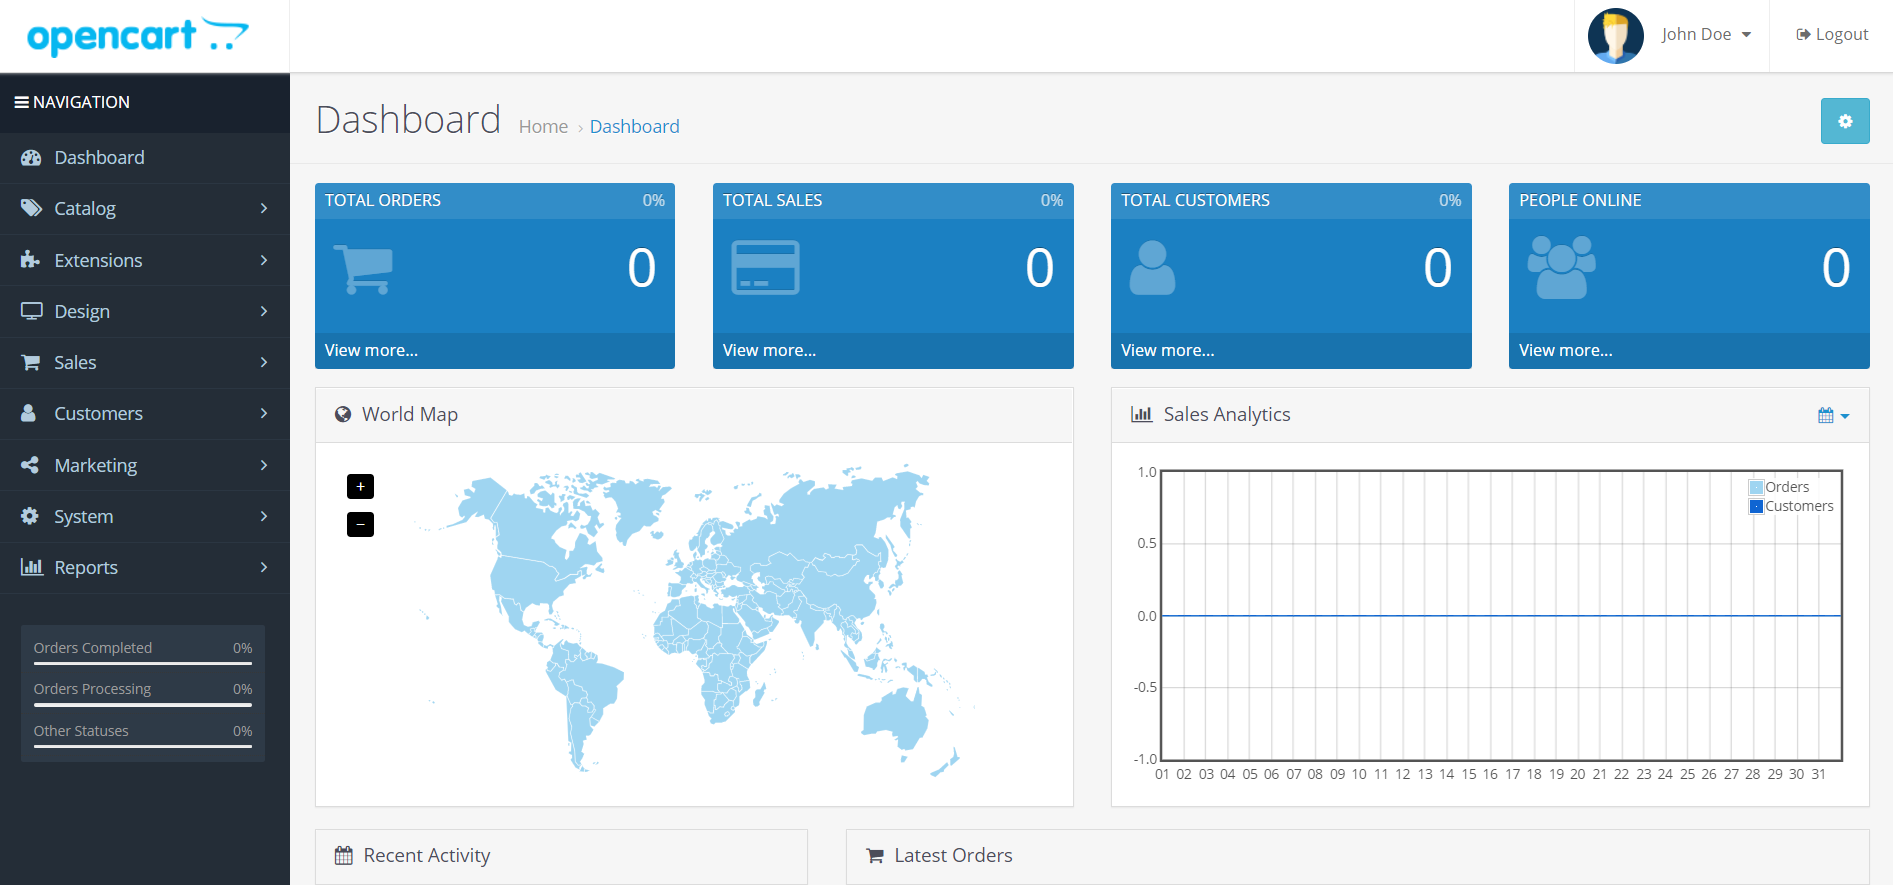Click the People Online group icon

pyautogui.click(x=1561, y=268)
